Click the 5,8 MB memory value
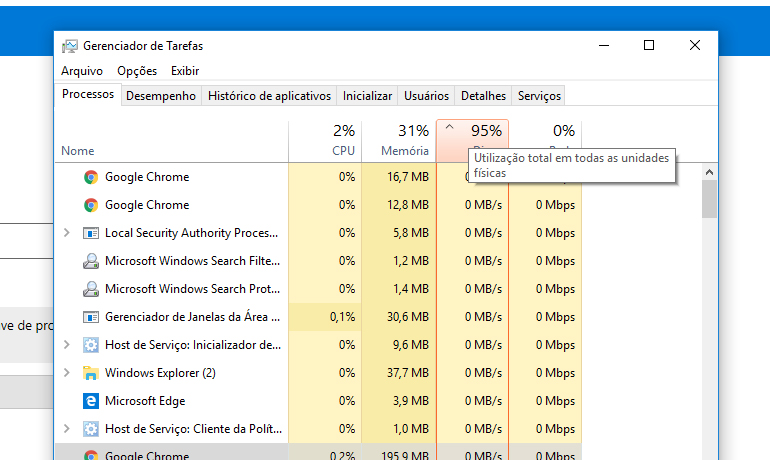This screenshot has height=460, width=770. (411, 233)
